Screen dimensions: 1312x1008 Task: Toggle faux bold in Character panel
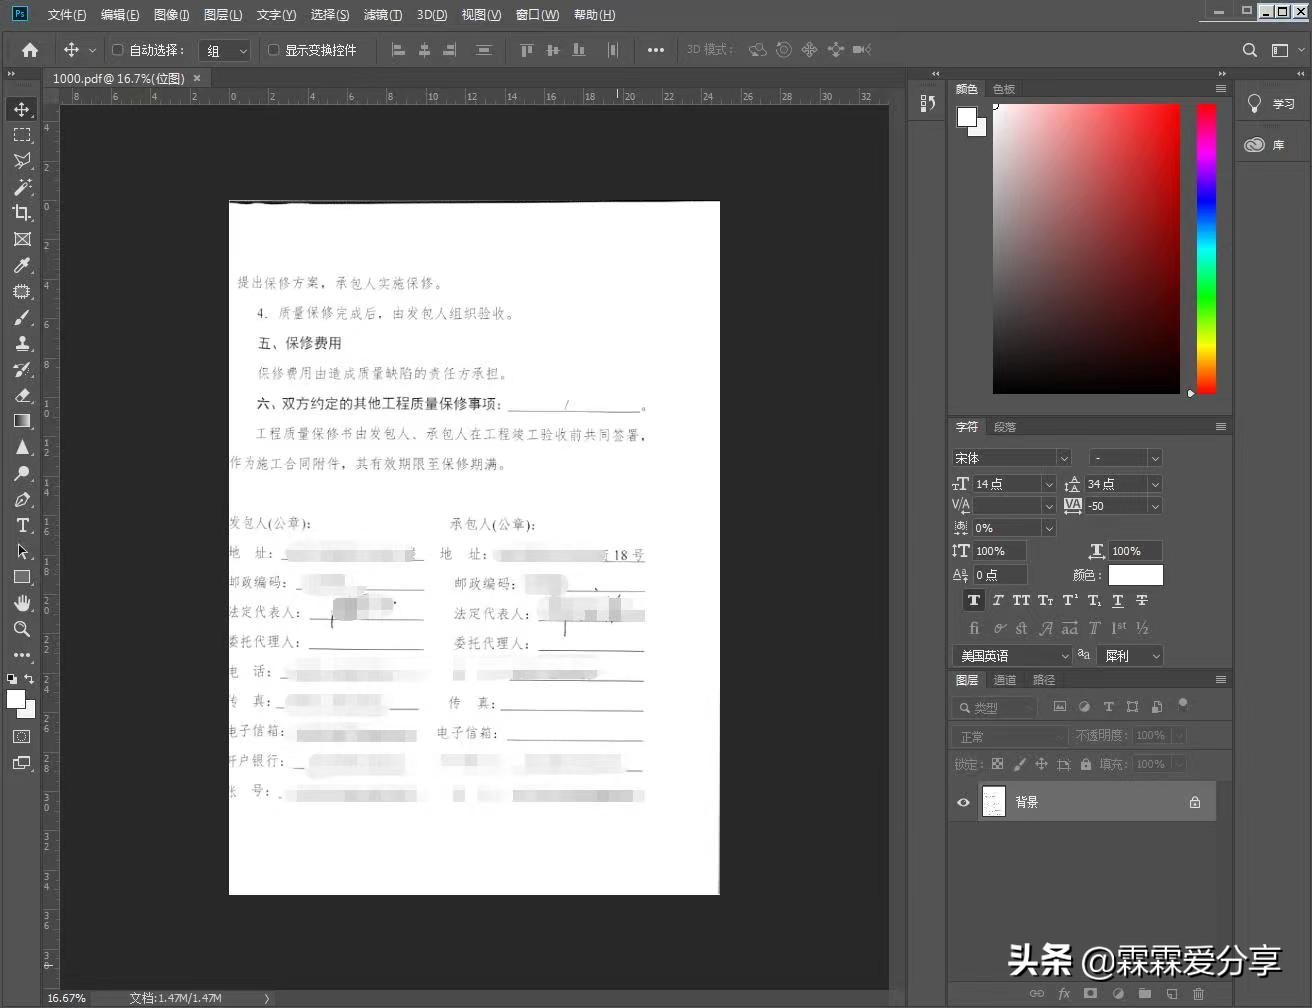click(973, 600)
